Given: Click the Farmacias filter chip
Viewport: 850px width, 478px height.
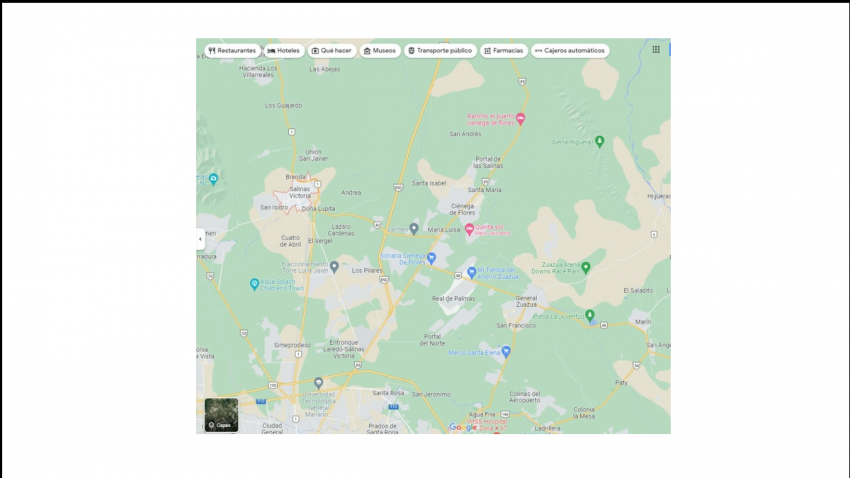Looking at the screenshot, I should [503, 50].
